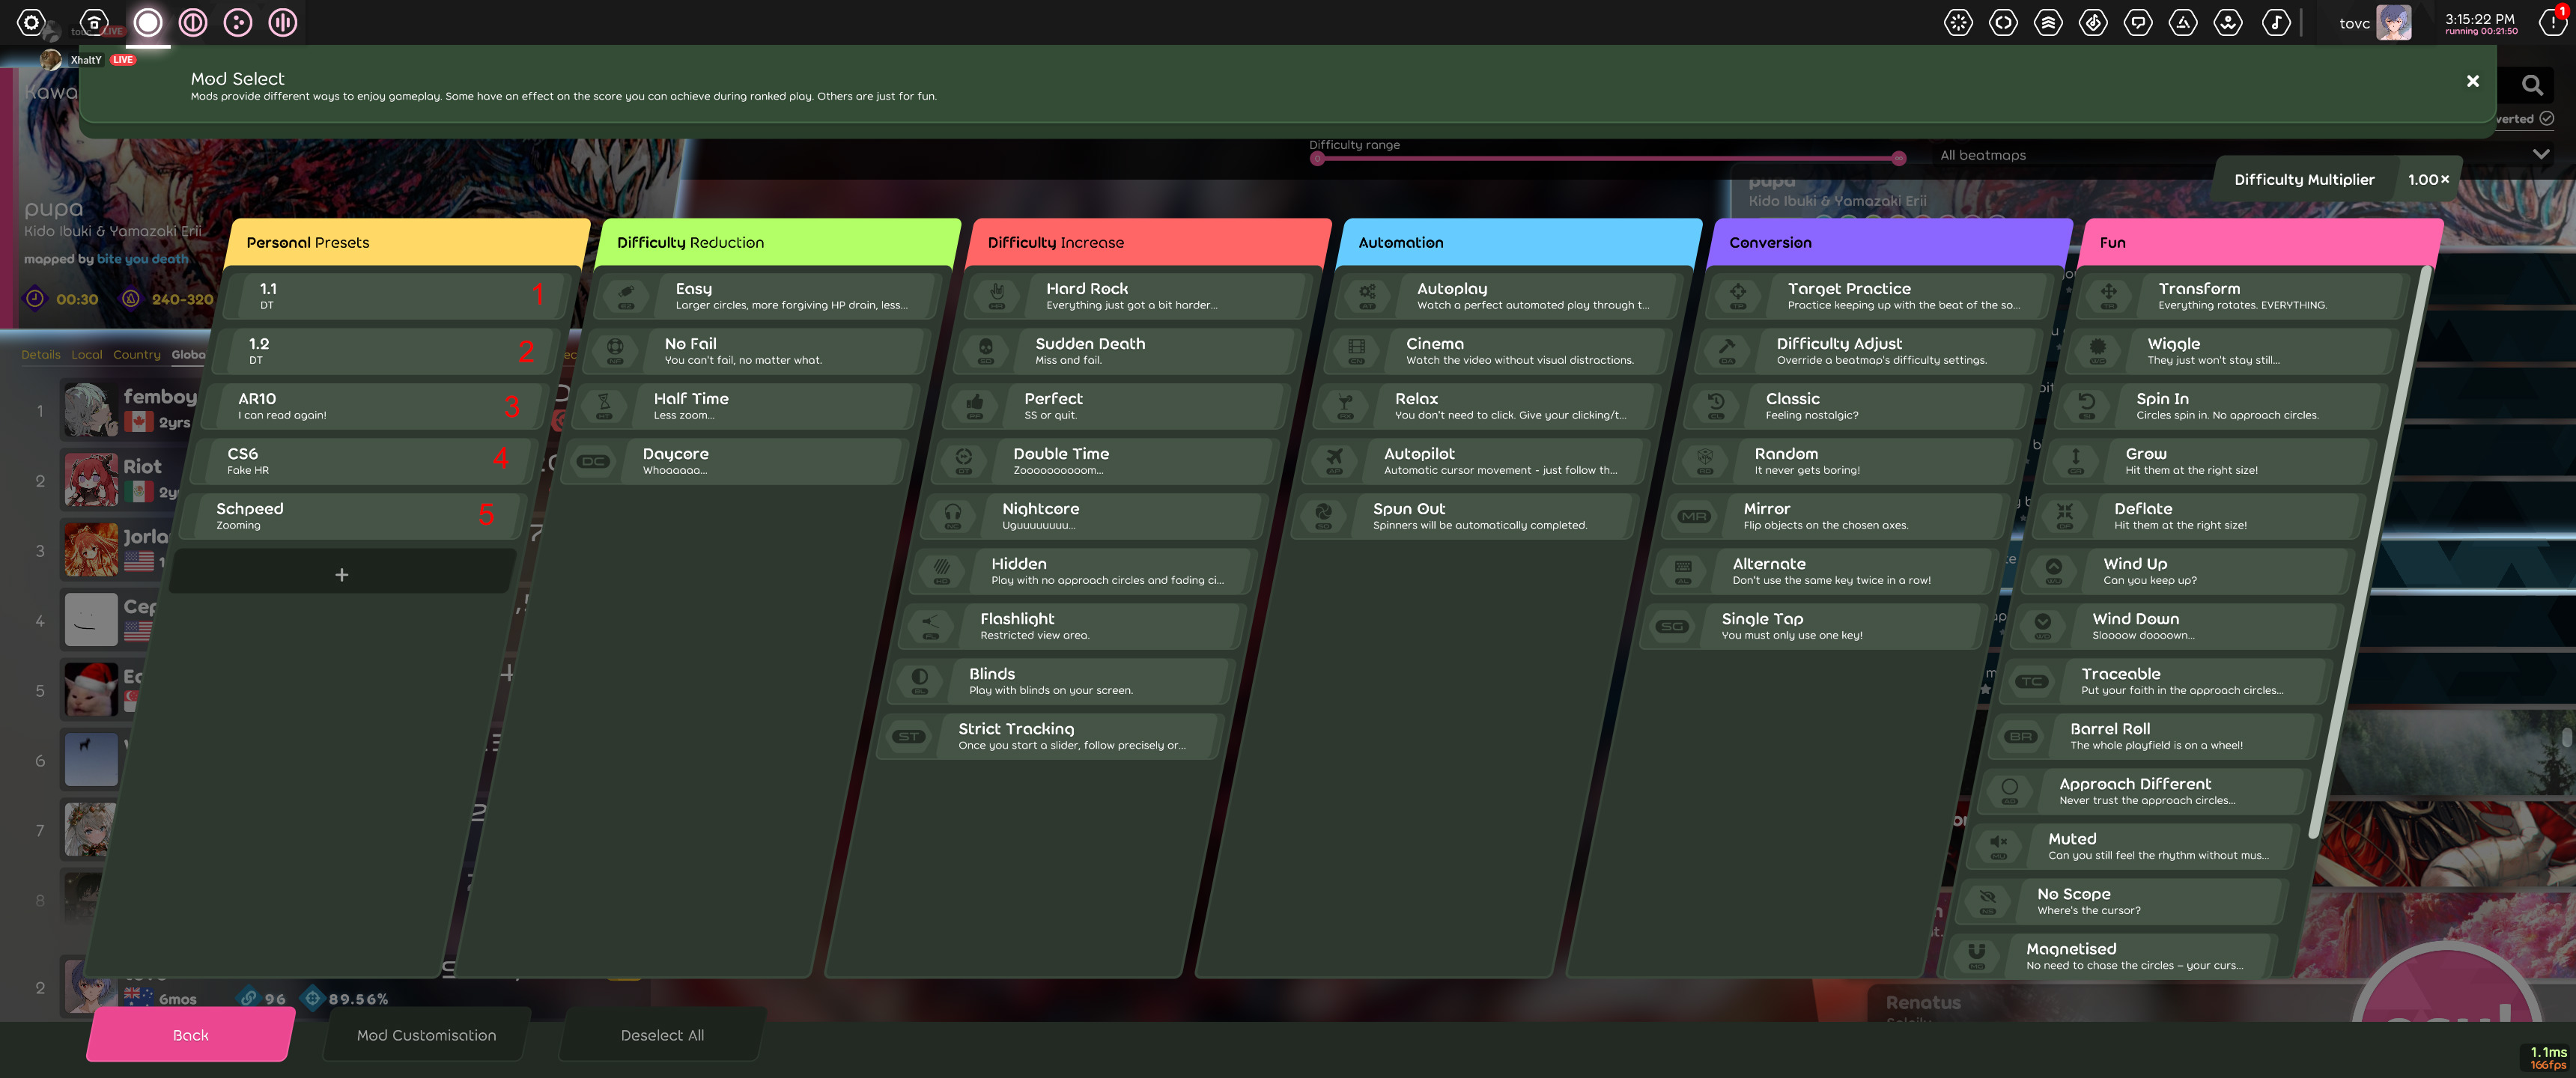Click the beatmap search magnifier icon
The width and height of the screenshot is (2576, 1078).
point(2532,85)
